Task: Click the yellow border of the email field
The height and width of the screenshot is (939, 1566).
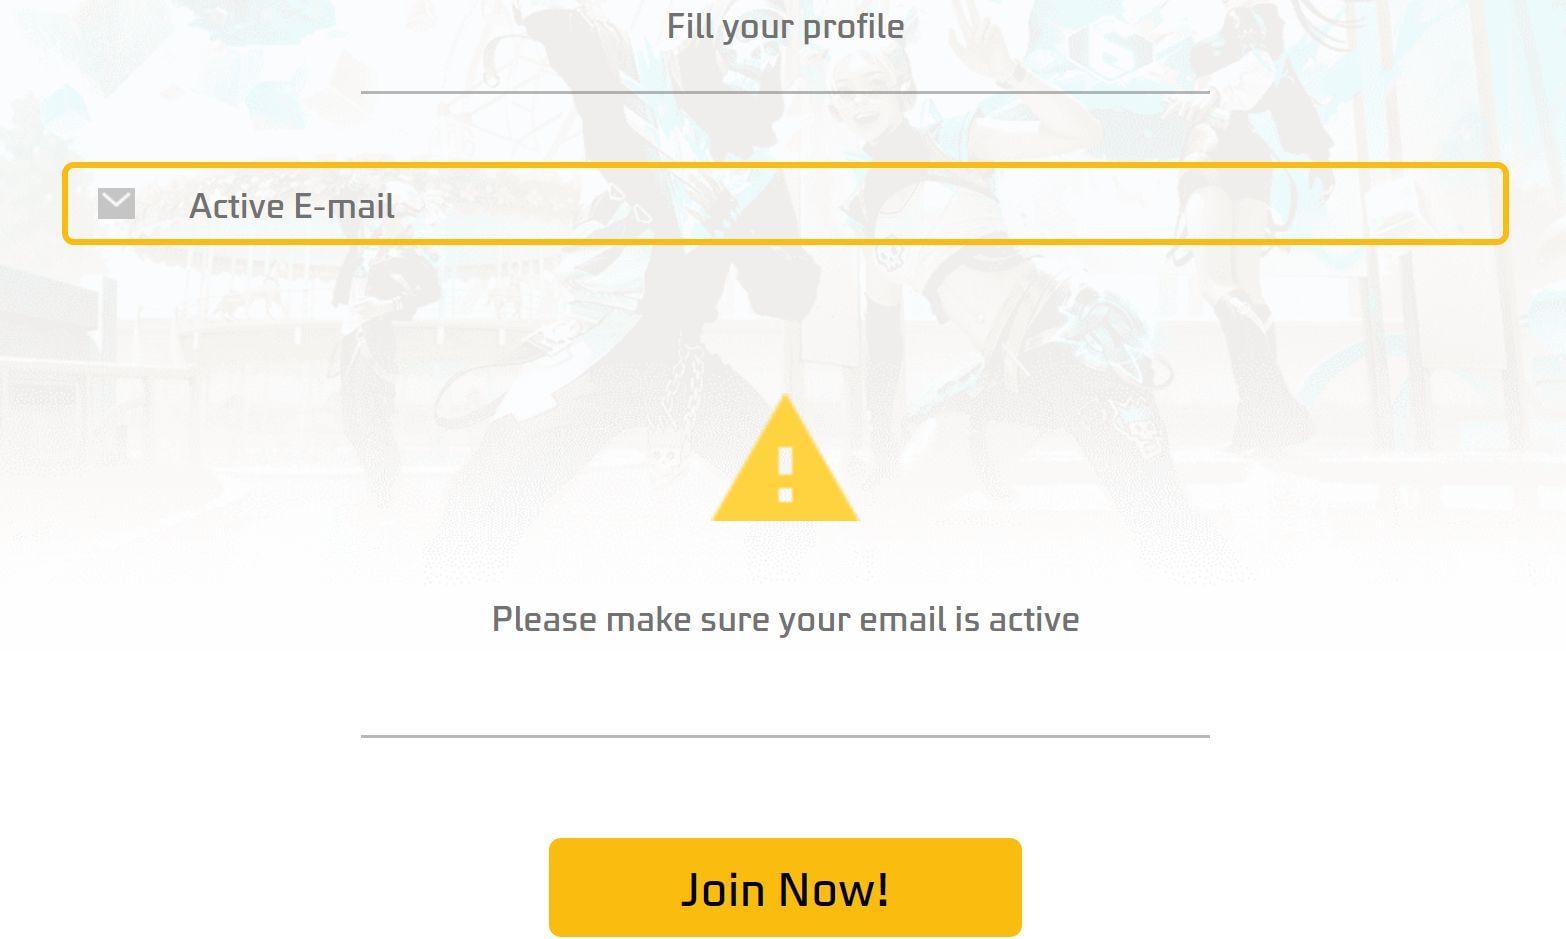Action: (785, 167)
